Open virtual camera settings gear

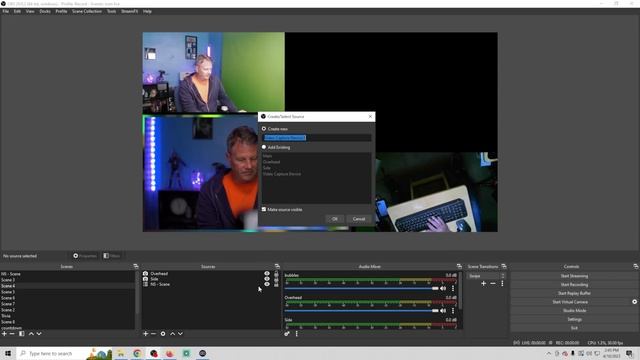tap(635, 302)
